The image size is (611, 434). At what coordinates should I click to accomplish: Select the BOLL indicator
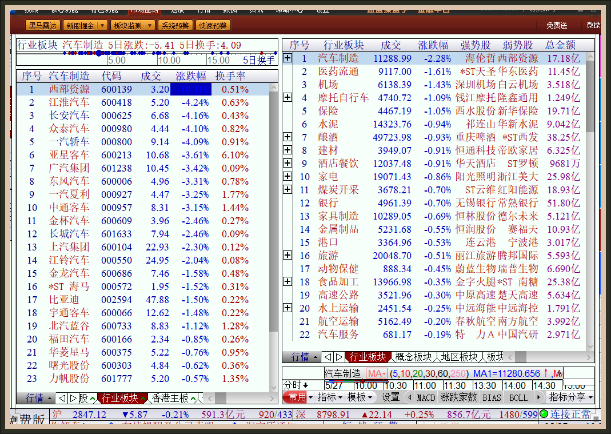tap(518, 397)
